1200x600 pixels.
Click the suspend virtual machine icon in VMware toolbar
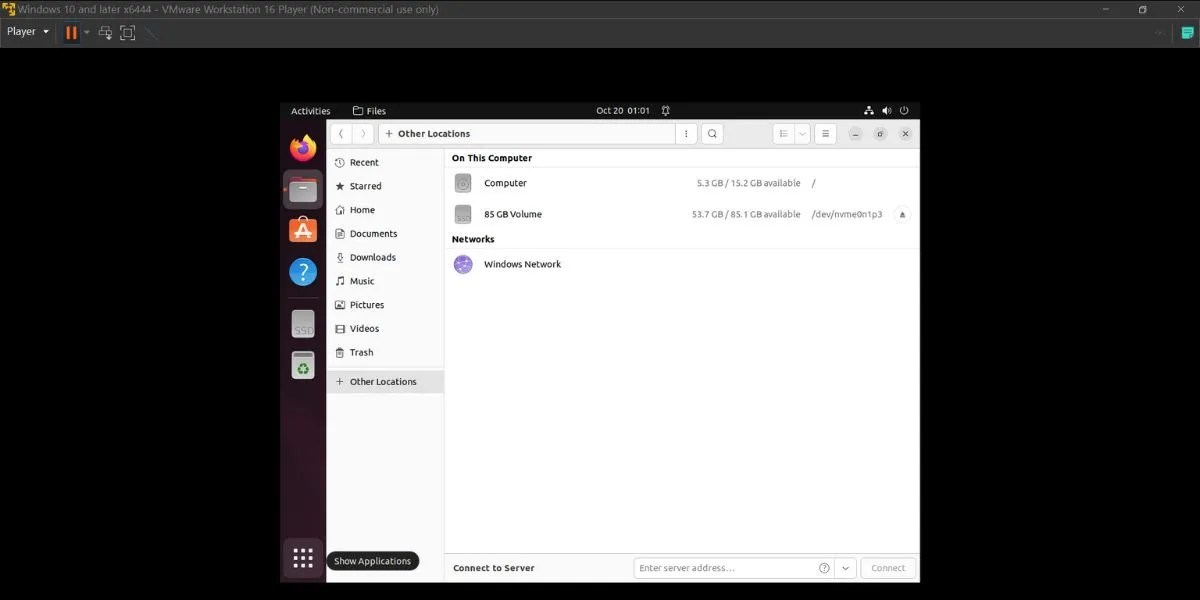[70, 32]
